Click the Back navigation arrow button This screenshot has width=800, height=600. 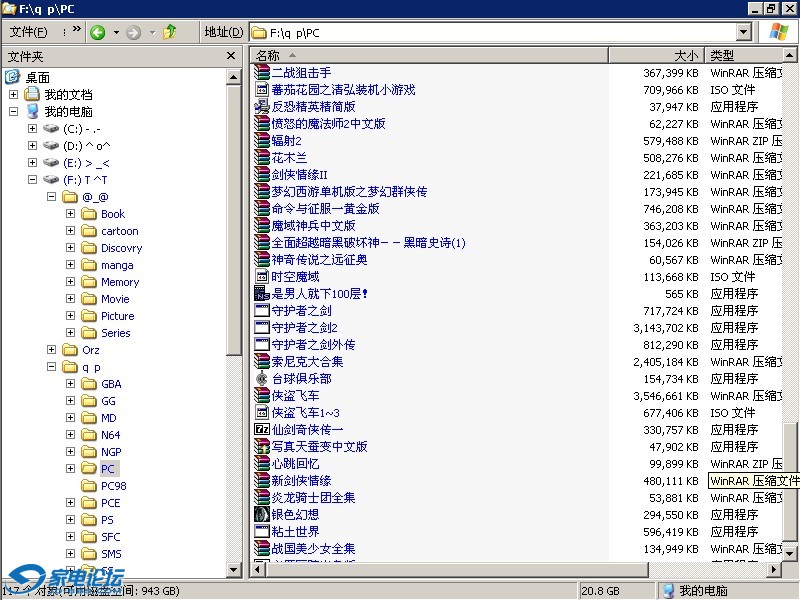[98, 32]
